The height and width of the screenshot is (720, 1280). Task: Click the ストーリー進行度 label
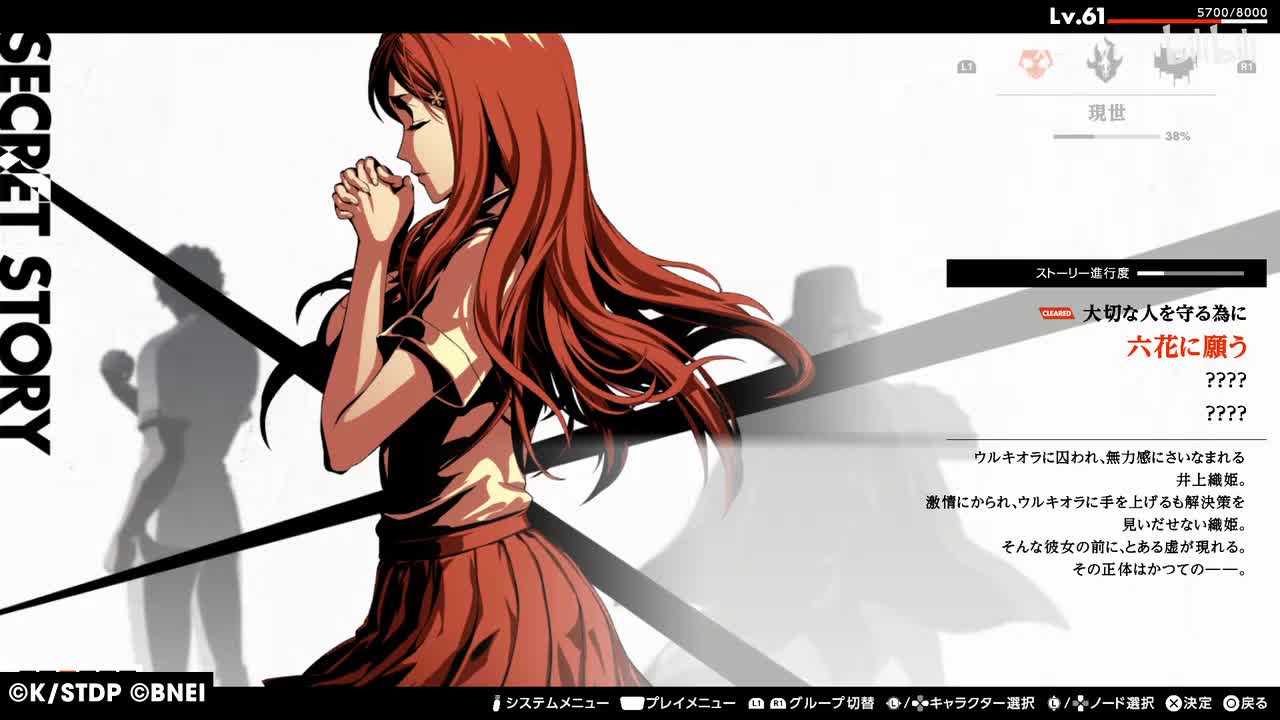tap(1082, 273)
